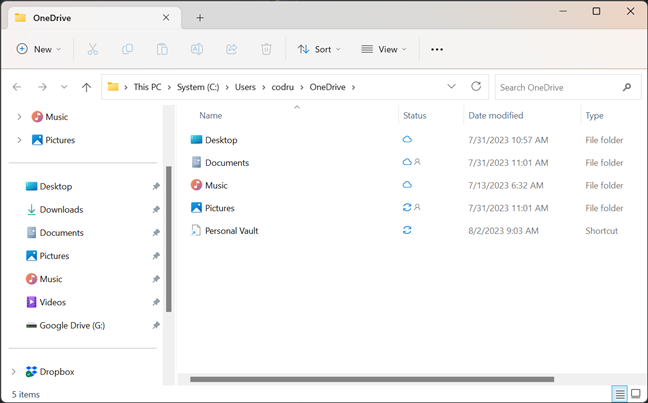Click the Search OneDrive field
The width and height of the screenshot is (648, 403).
coord(558,87)
